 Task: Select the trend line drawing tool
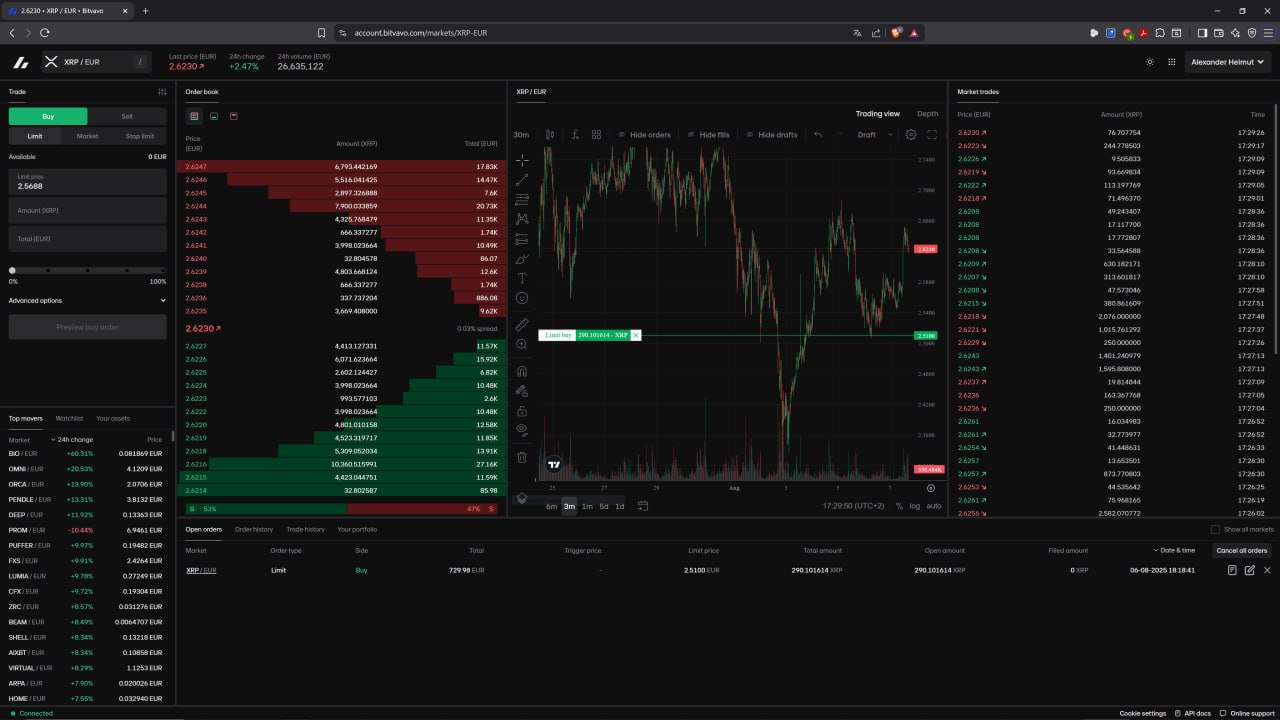tap(521, 180)
